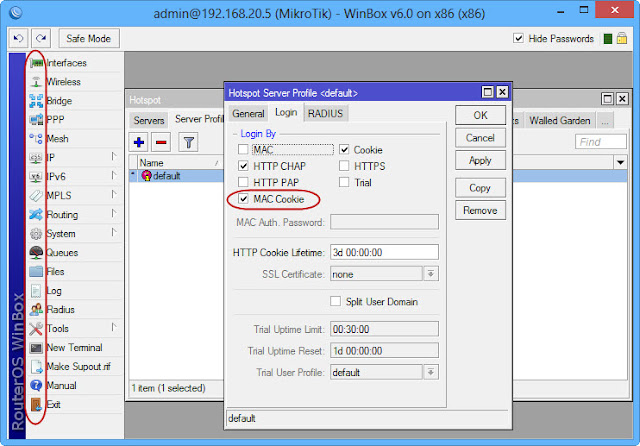
Task: Click Make Supout.rif icon
Action: tap(36, 366)
